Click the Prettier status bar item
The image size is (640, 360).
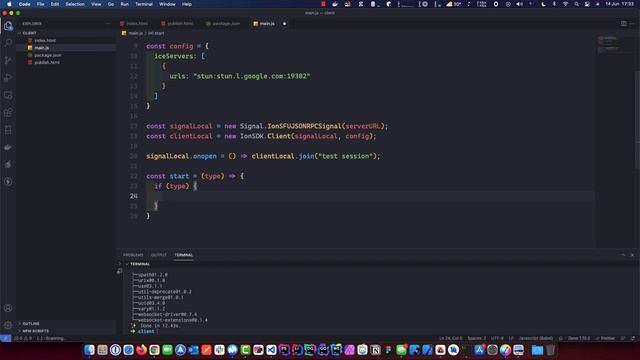[605, 338]
